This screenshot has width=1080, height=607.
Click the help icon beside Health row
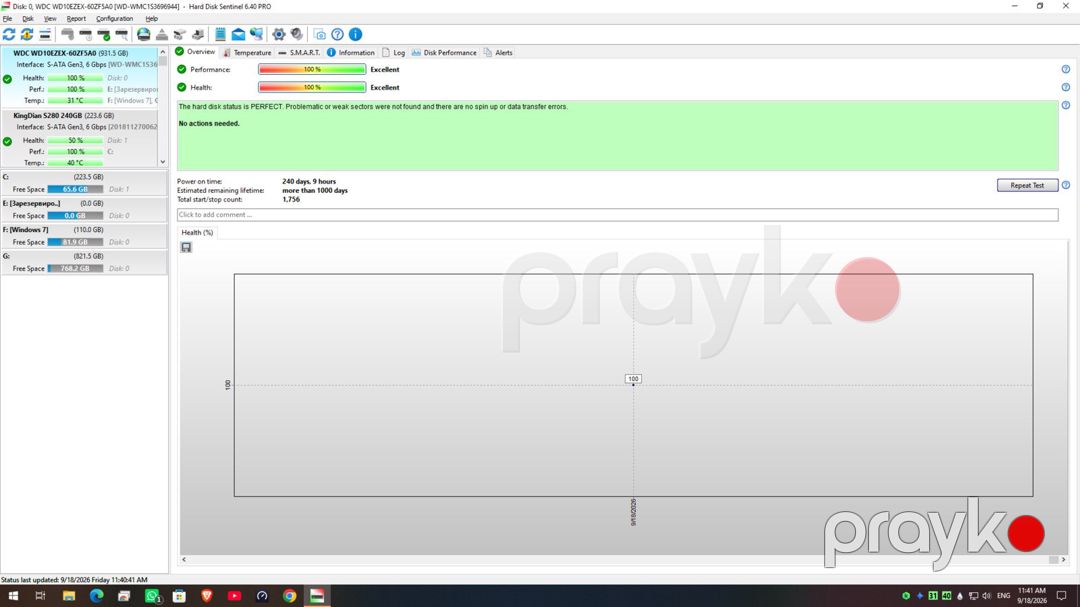pos(1066,88)
